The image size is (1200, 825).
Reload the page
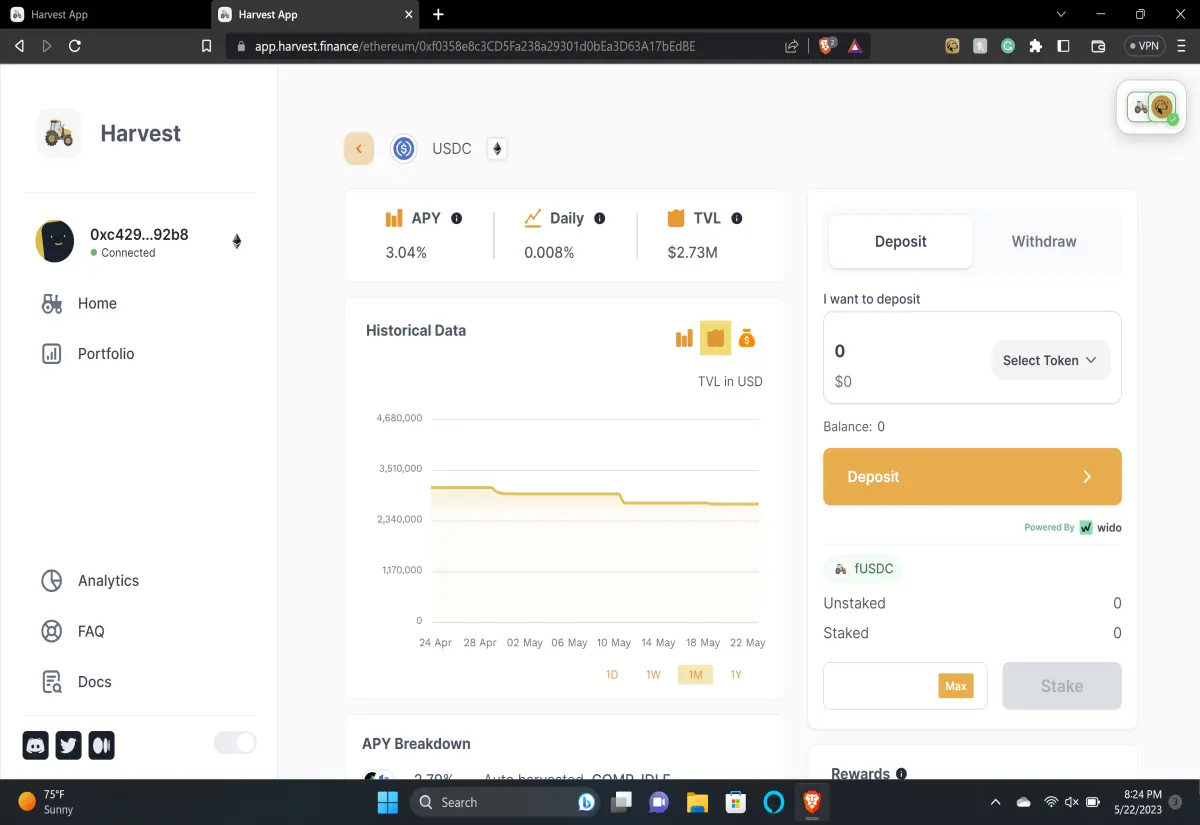pos(75,46)
